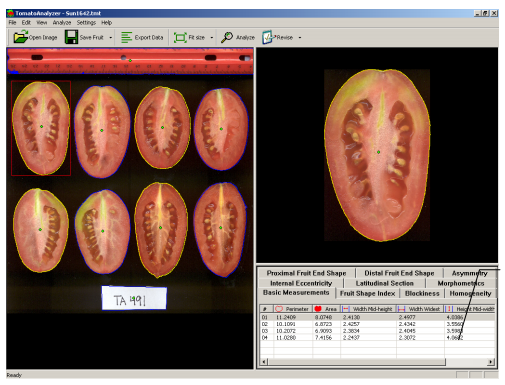Click the Open Image folder icon
The image size is (505, 385).
(x=20, y=37)
